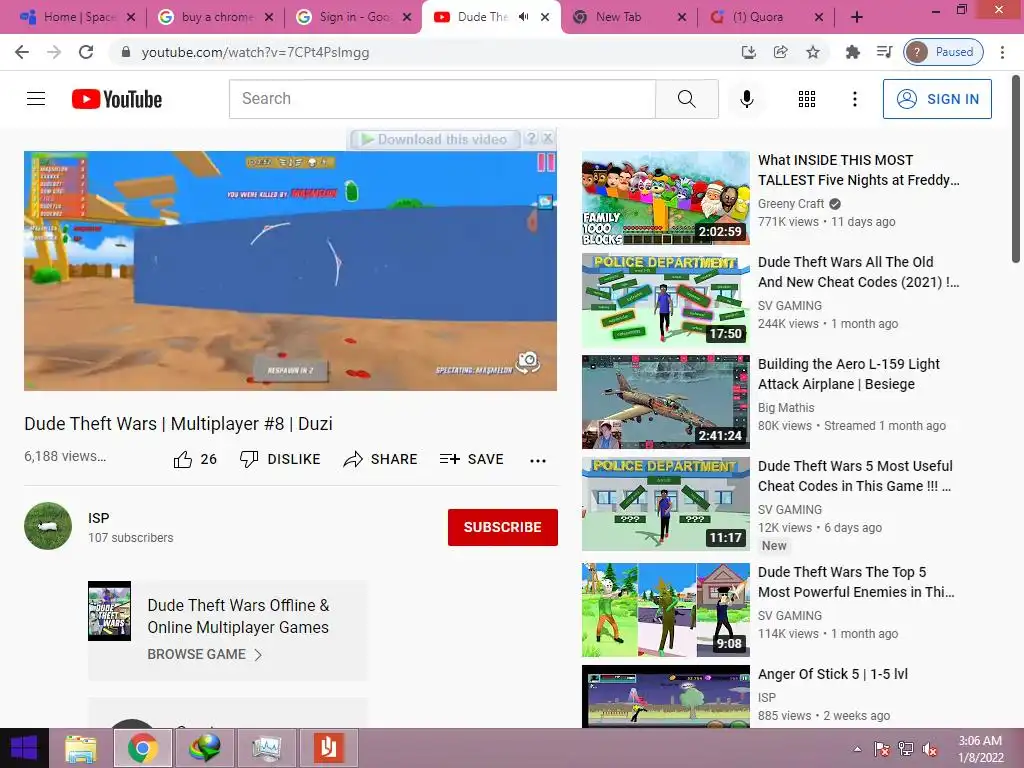Mute the Dude Theft tab audio icon
The width and height of the screenshot is (1024, 768).
(x=523, y=17)
